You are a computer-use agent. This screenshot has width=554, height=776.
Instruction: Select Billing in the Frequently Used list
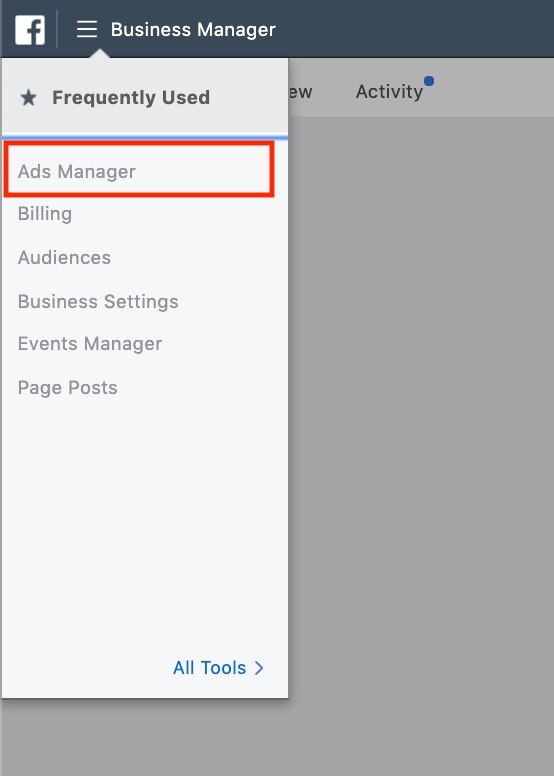(45, 214)
